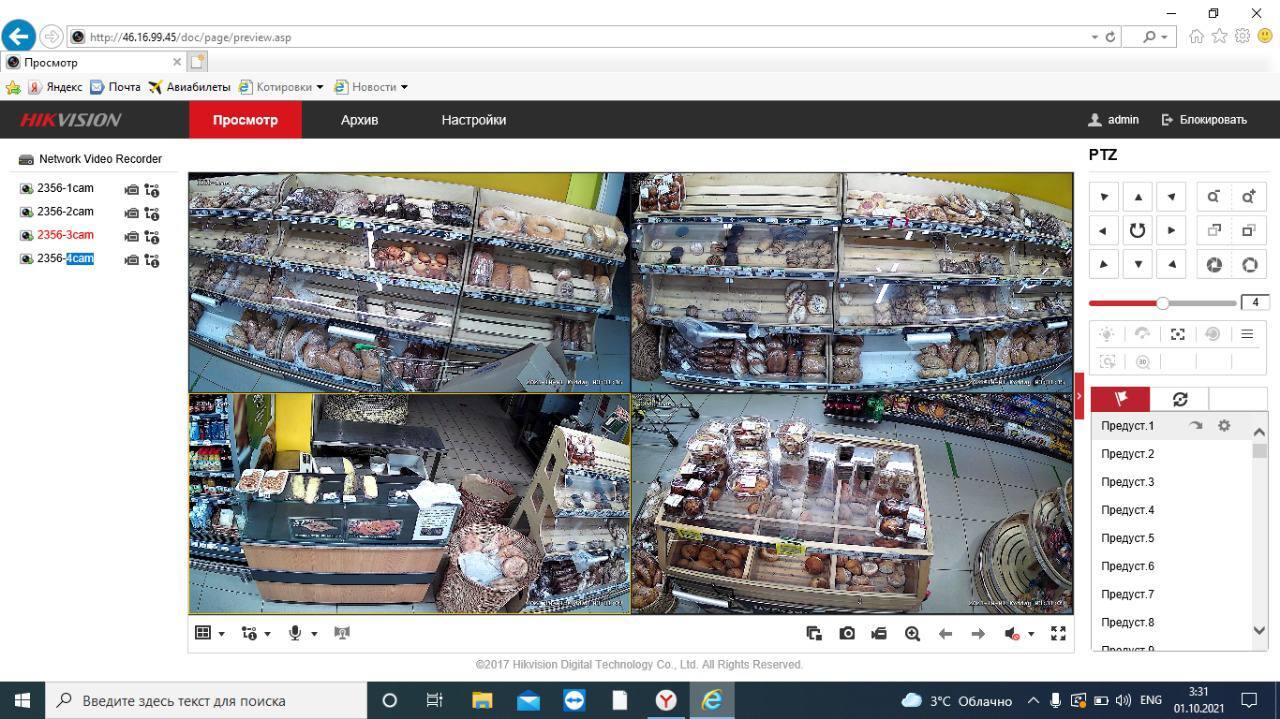
Task: Move PTZ camera diagonally up-left
Action: point(1104,197)
